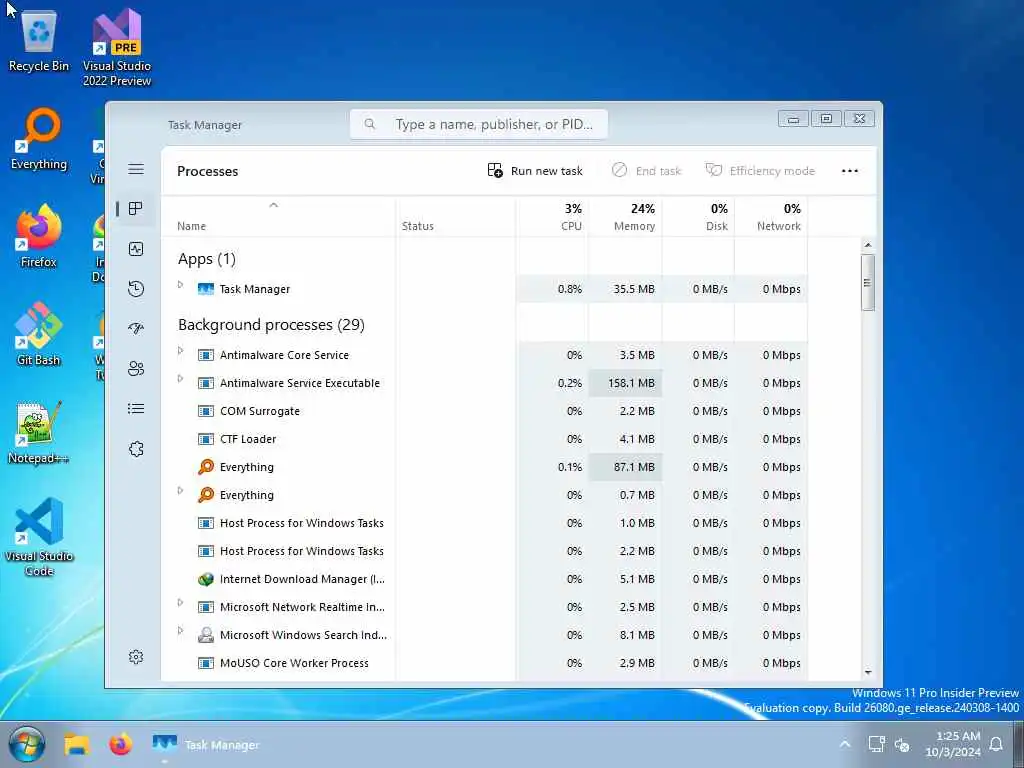Screen dimensions: 1024x768
Task: Click the Task Manager window title text
Action: coord(205,125)
